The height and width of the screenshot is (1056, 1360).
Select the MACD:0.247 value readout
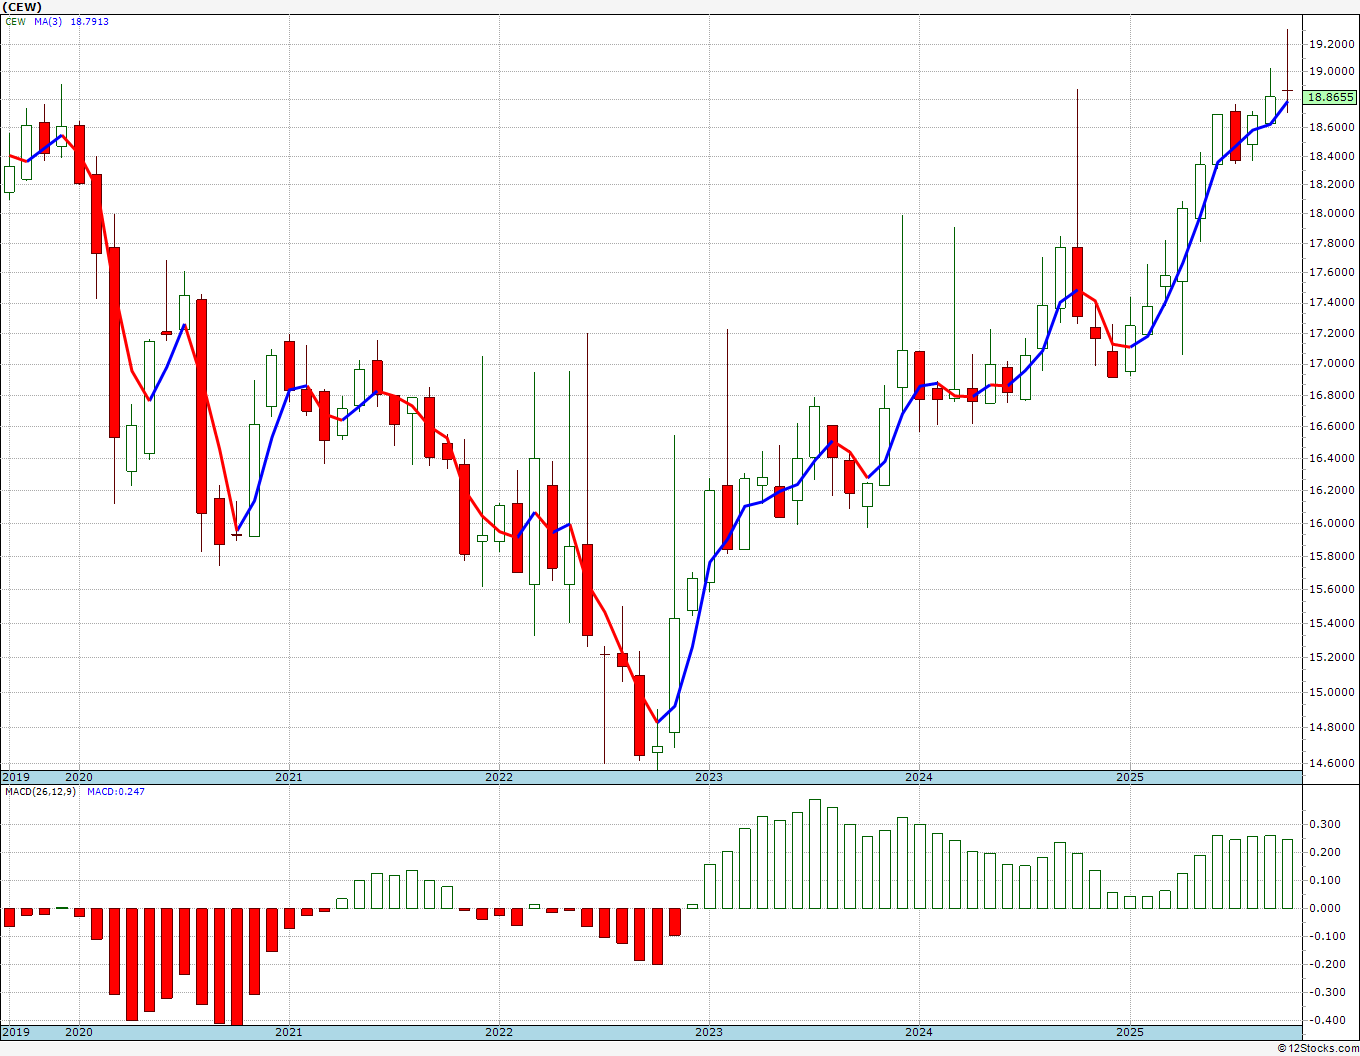click(115, 791)
